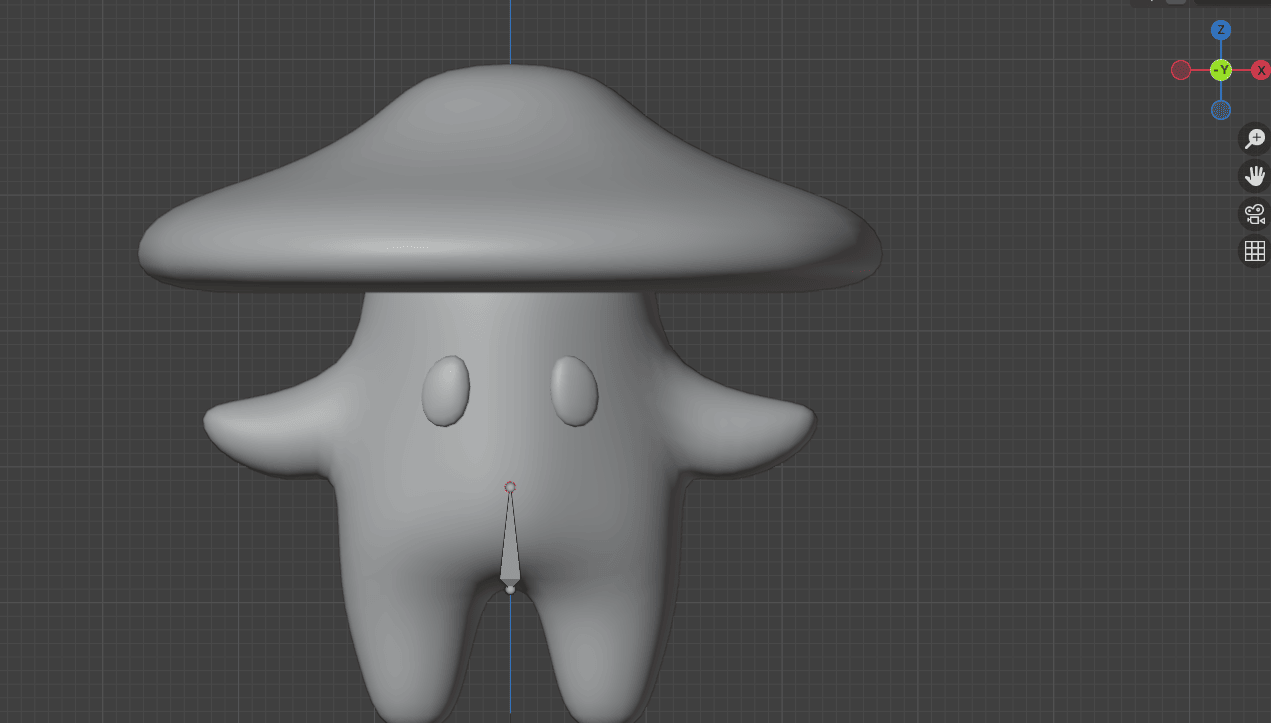Screen dimensions: 1271x723
Task: Click on the mushroom cap
Action: (x=510, y=180)
